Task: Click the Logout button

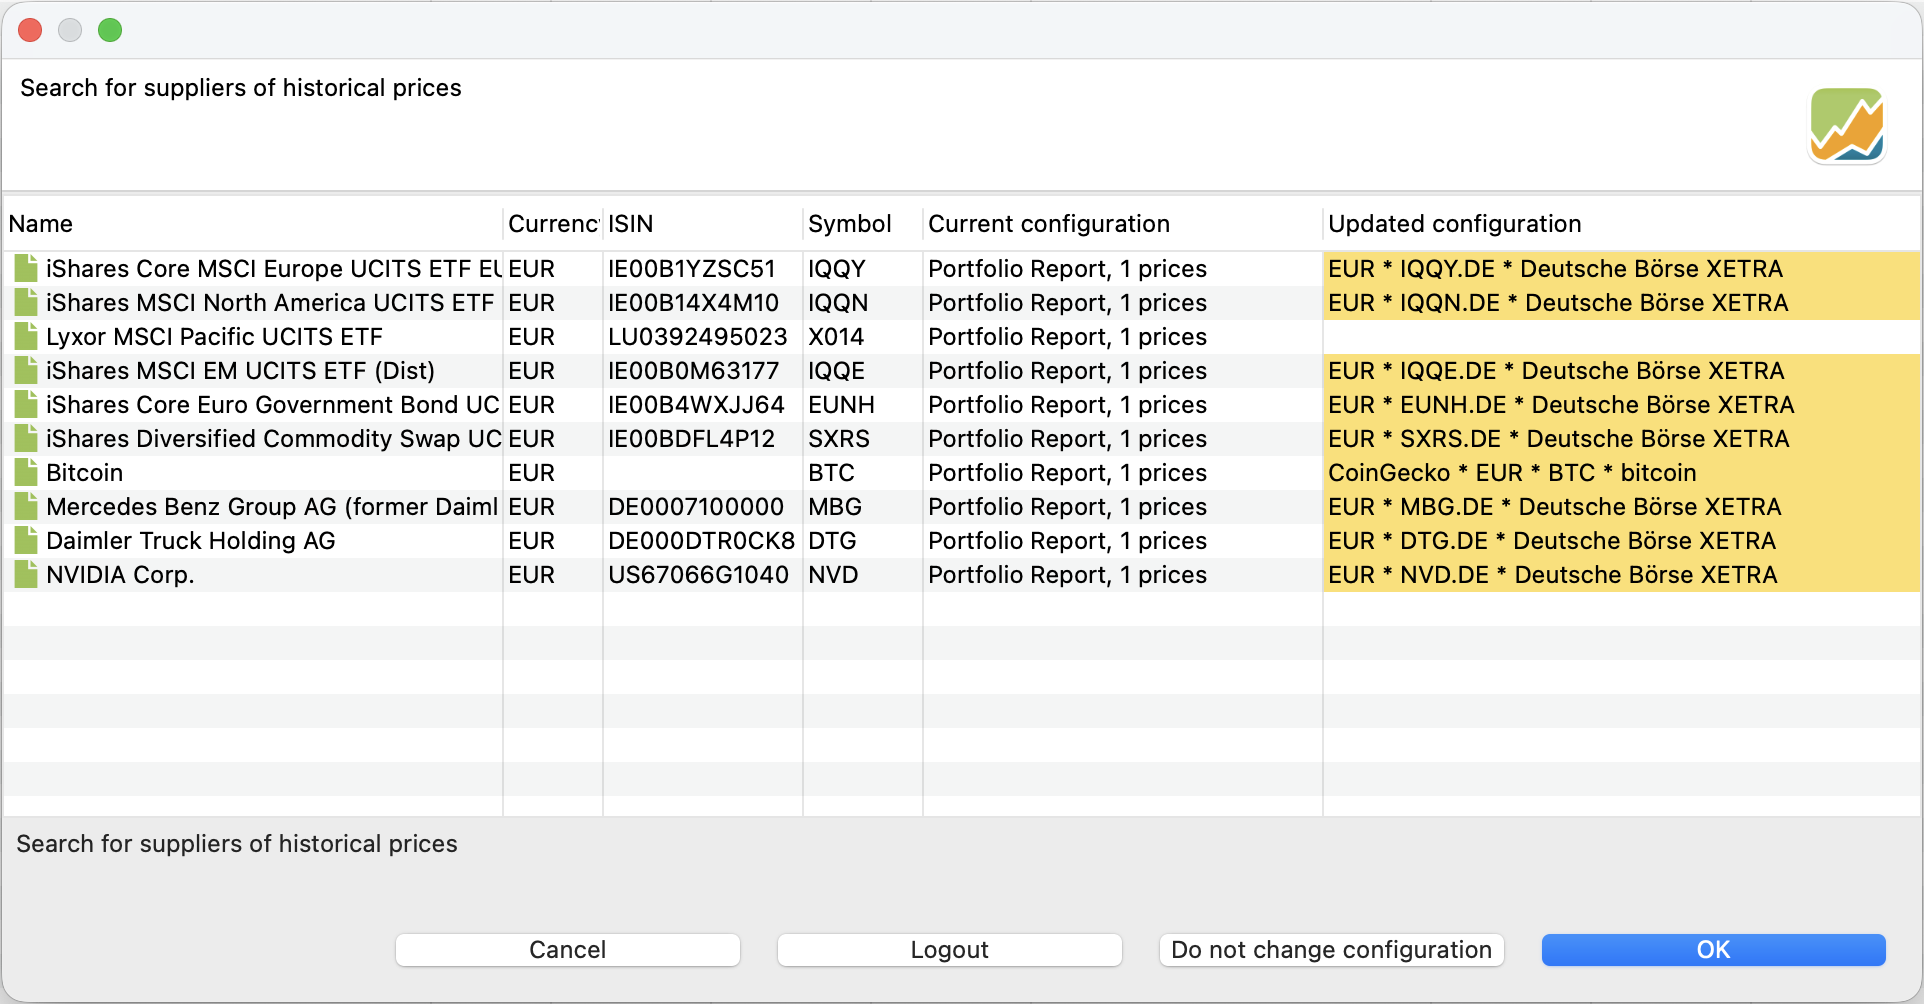Action: [x=949, y=950]
